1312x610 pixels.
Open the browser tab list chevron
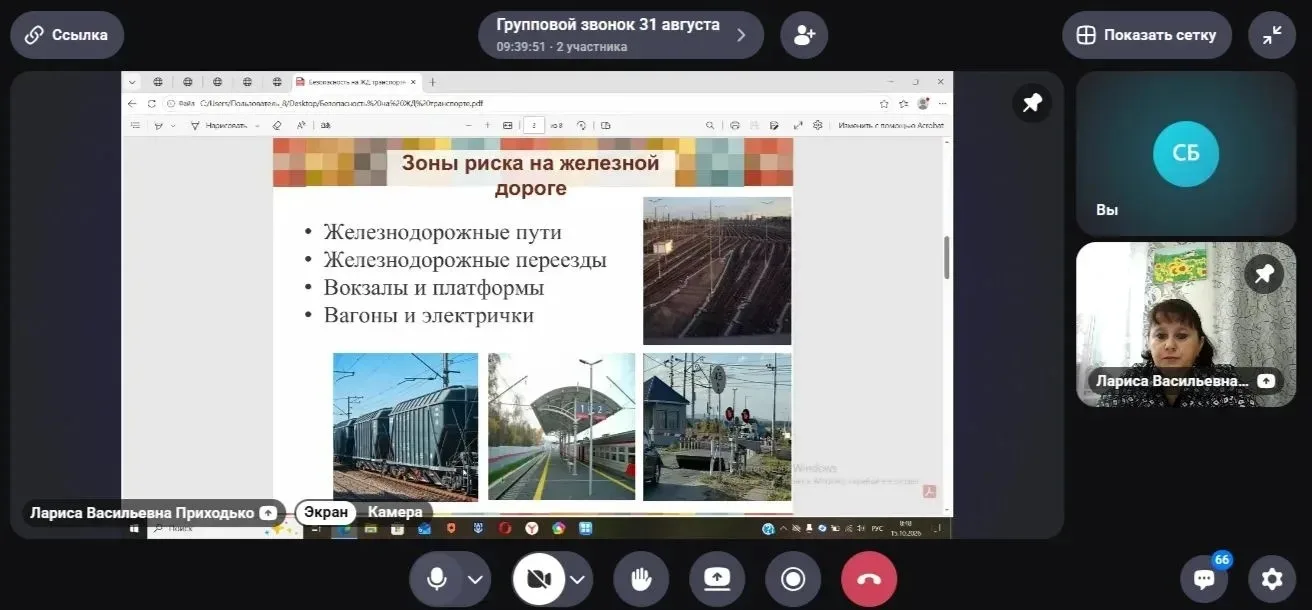tap(131, 82)
